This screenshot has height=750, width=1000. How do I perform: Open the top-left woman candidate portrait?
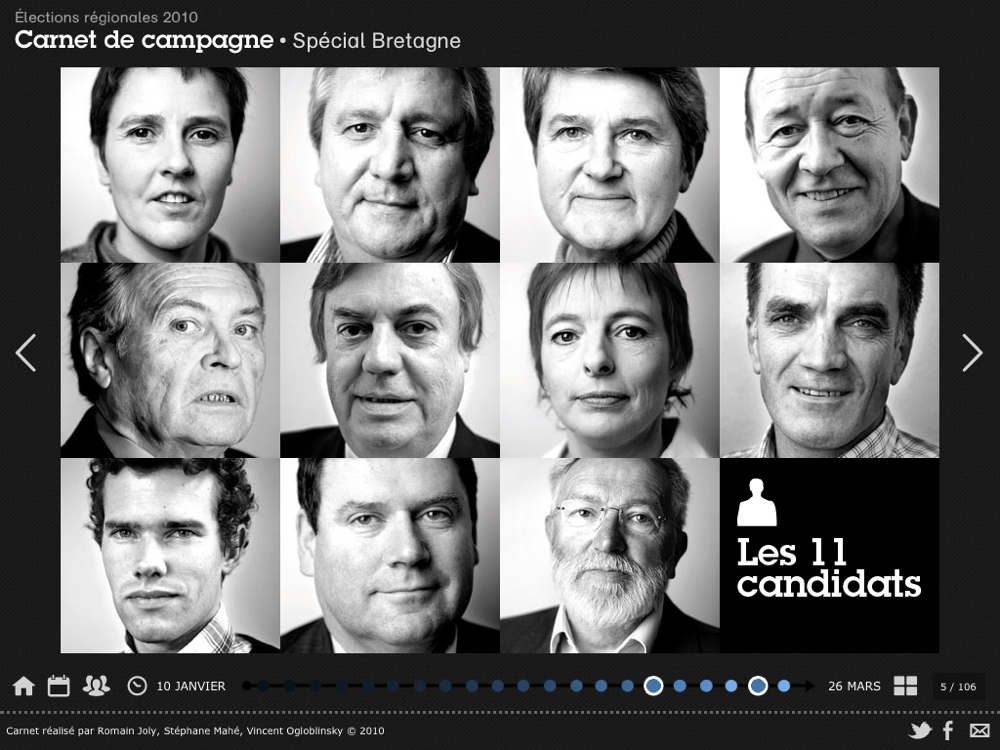click(x=170, y=165)
